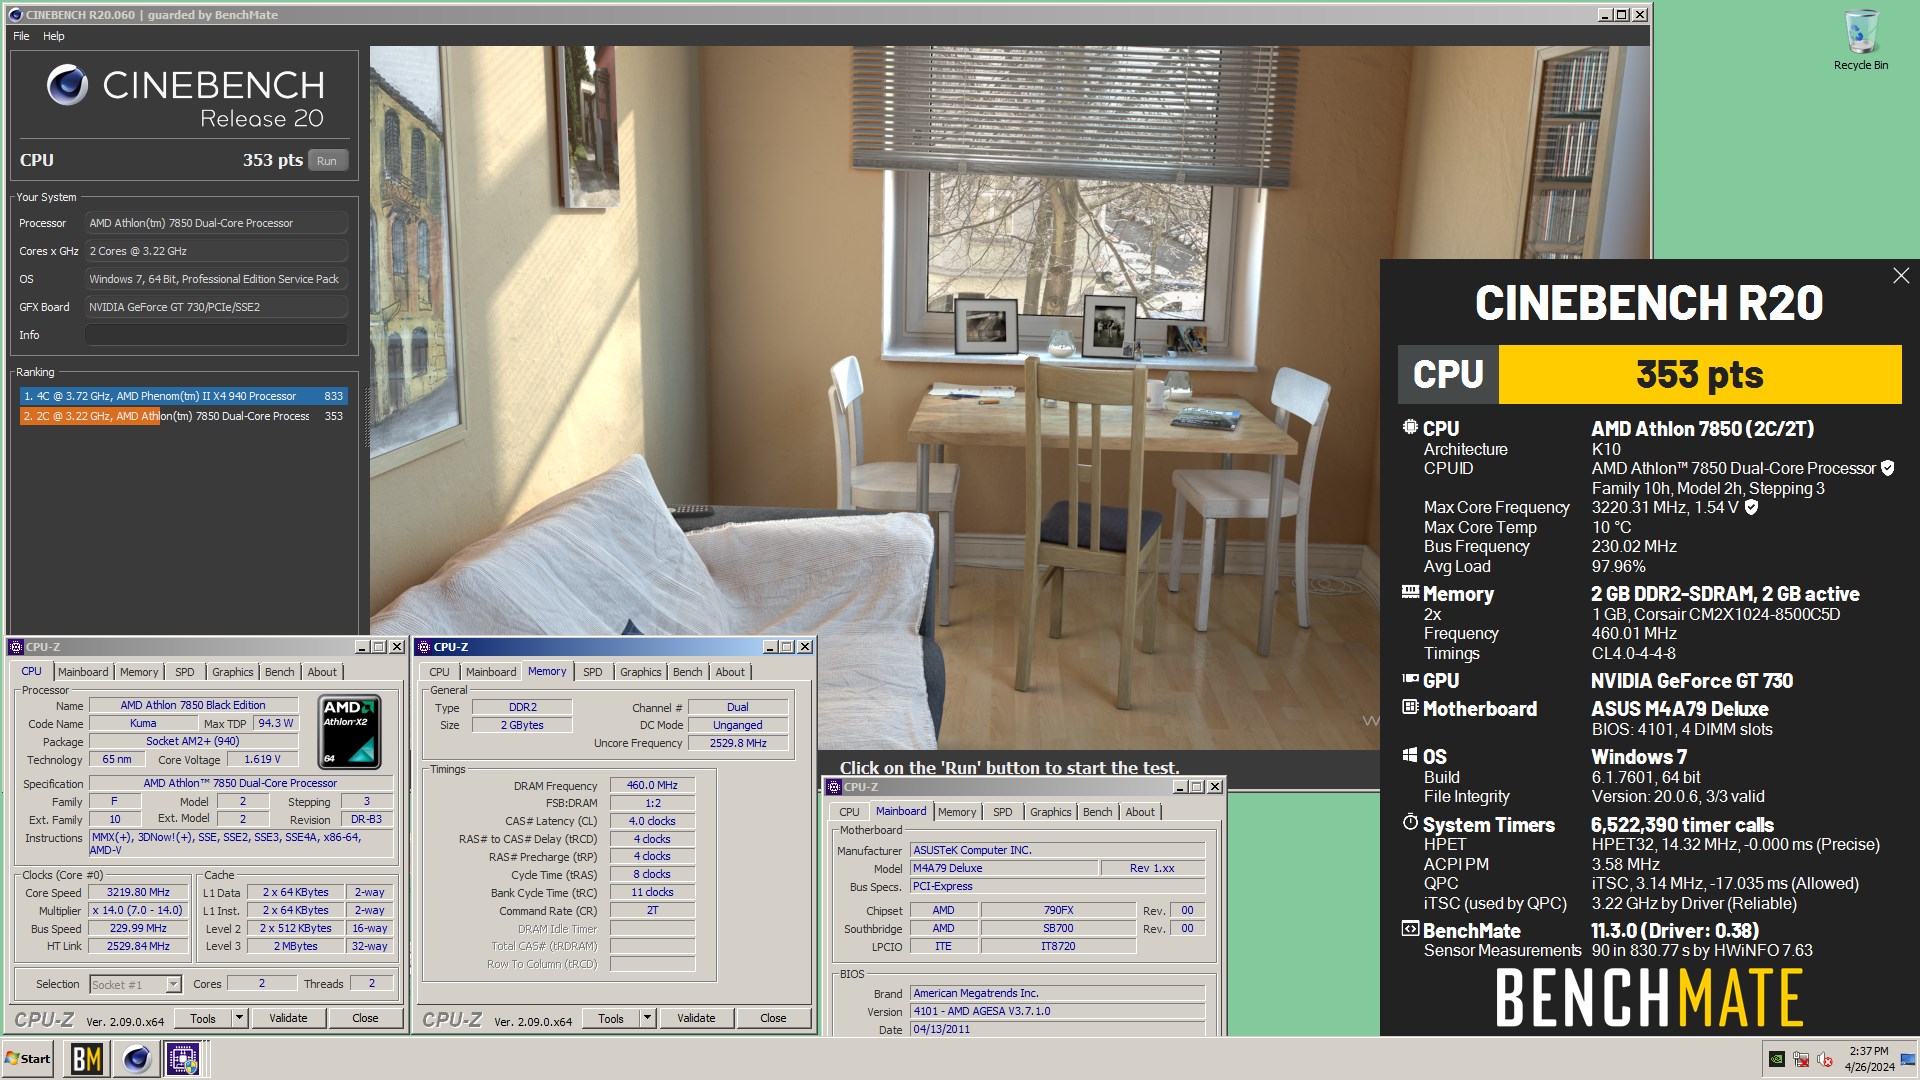The height and width of the screenshot is (1080, 1920).
Task: Open the Memory tab in the Mainboard CPU-Z window
Action: click(957, 812)
